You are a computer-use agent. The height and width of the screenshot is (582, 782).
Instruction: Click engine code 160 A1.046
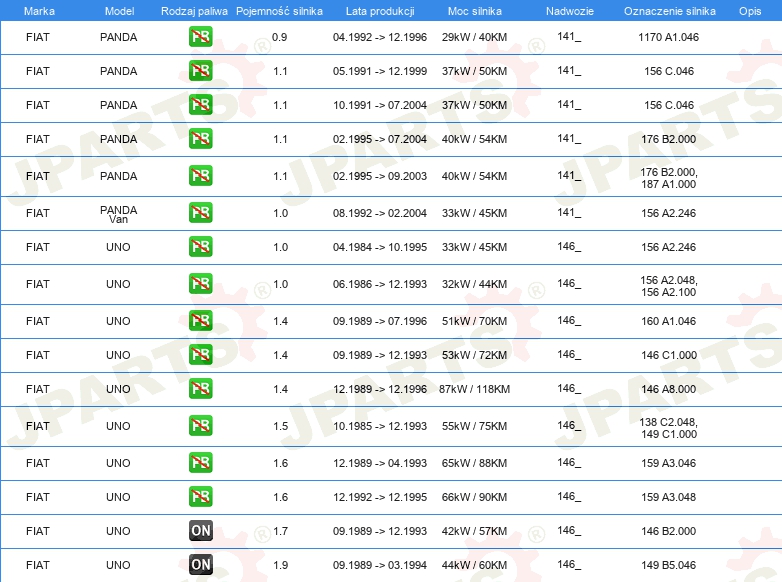668,321
